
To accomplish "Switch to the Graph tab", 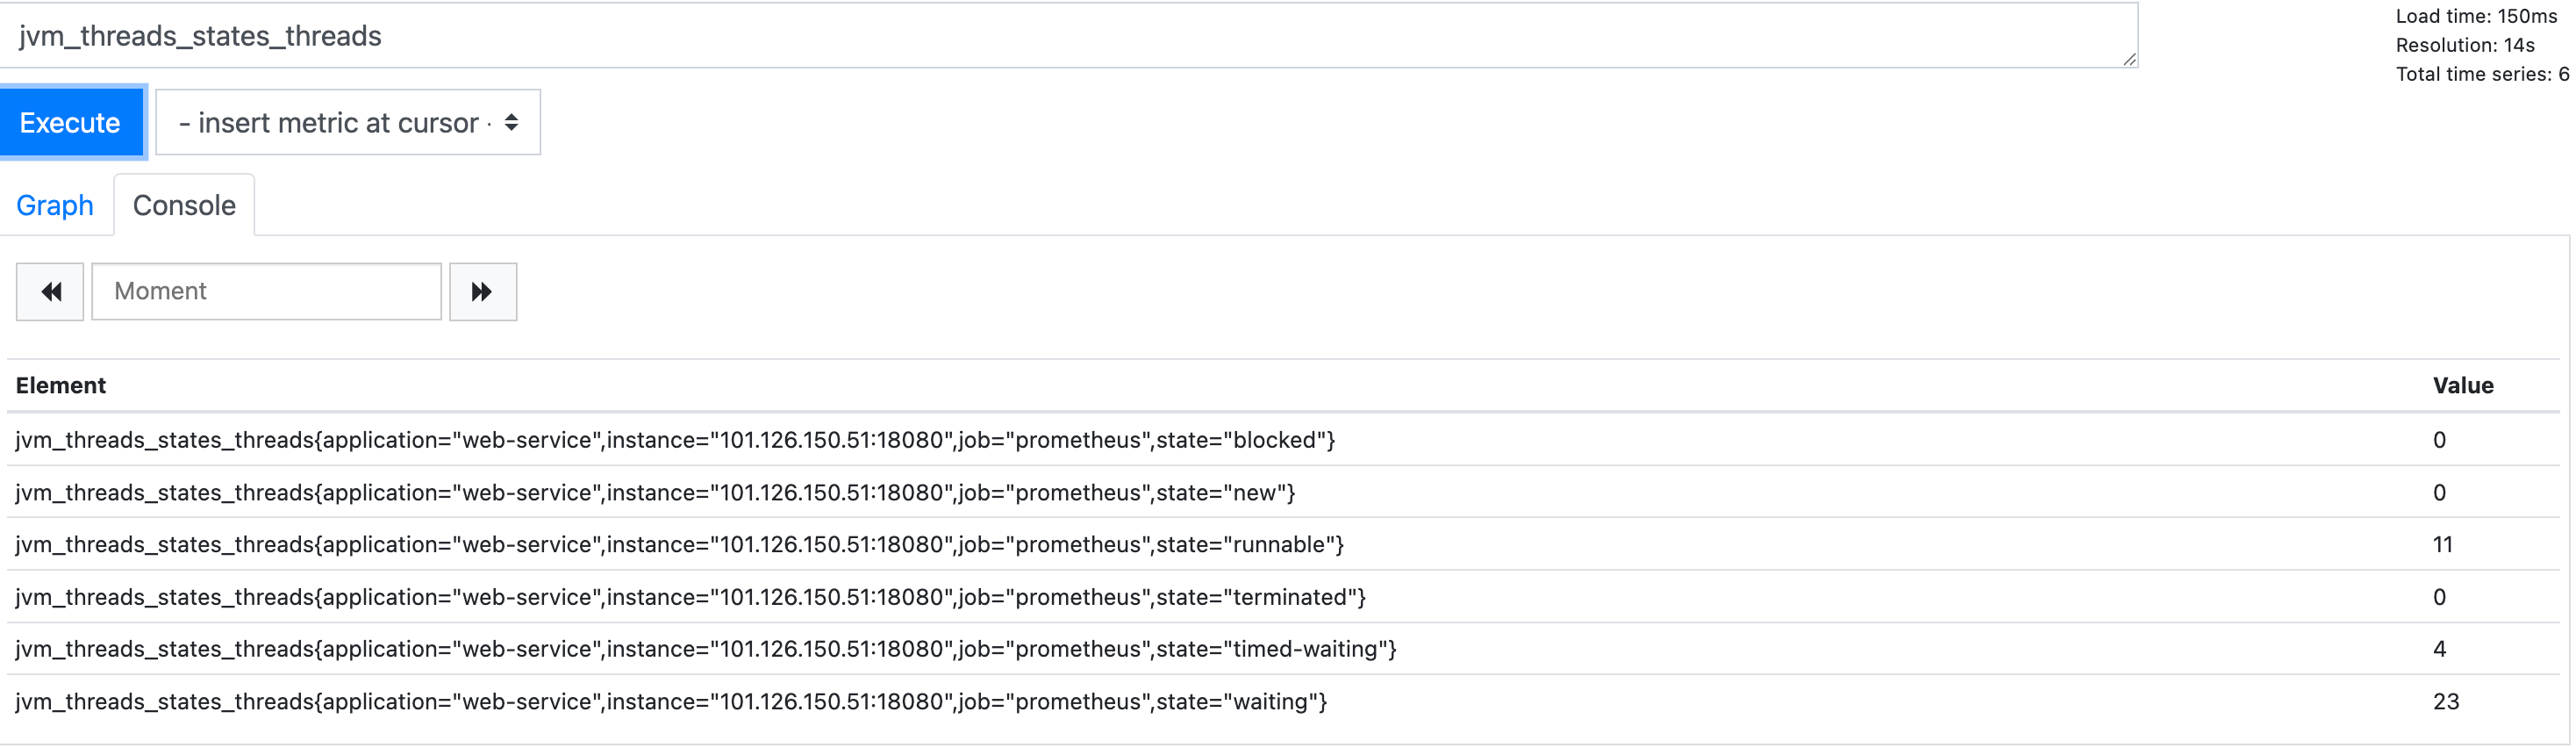I will pyautogui.click(x=55, y=205).
